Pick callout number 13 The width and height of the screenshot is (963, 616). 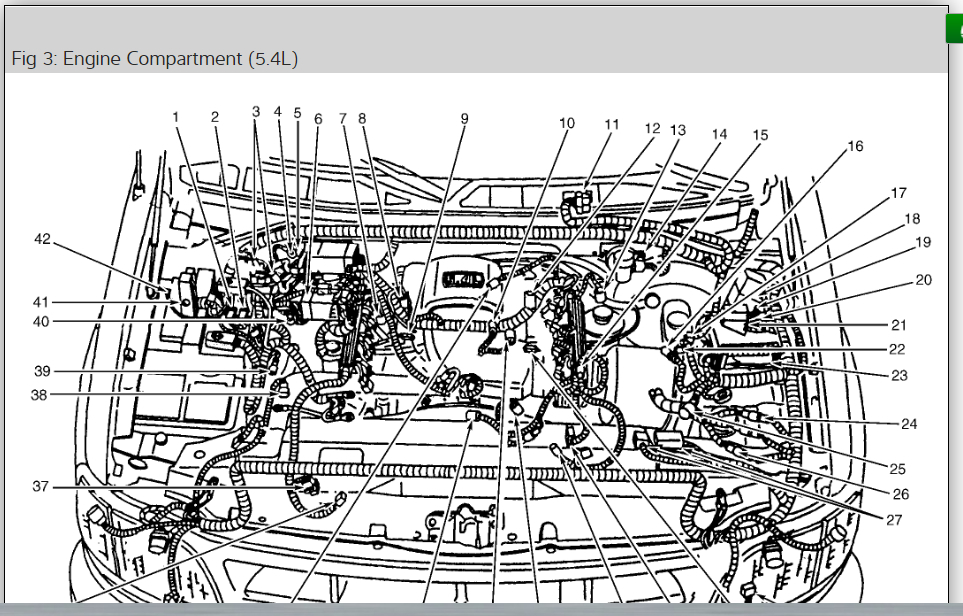[x=677, y=130]
